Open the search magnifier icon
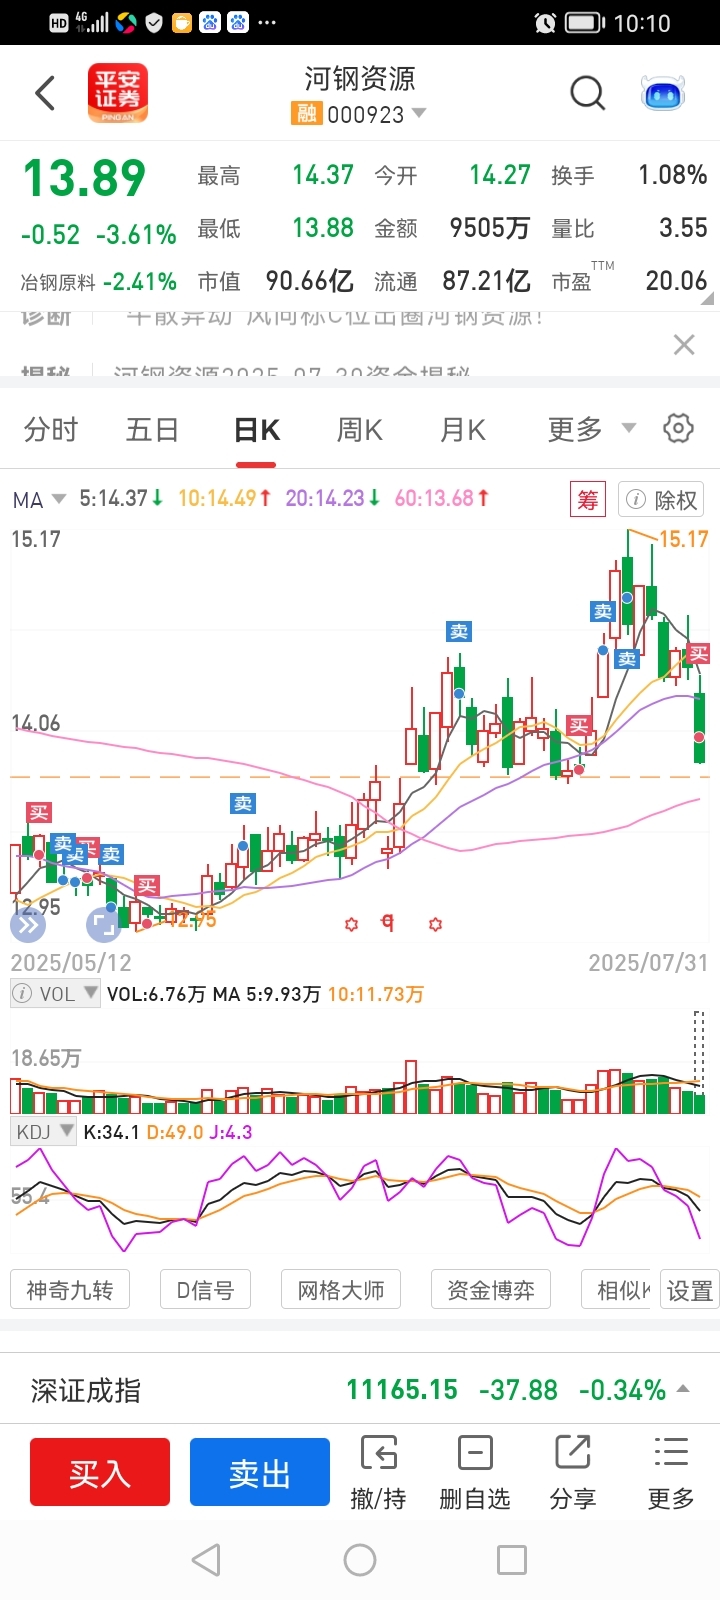The width and height of the screenshot is (720, 1600). click(x=588, y=94)
